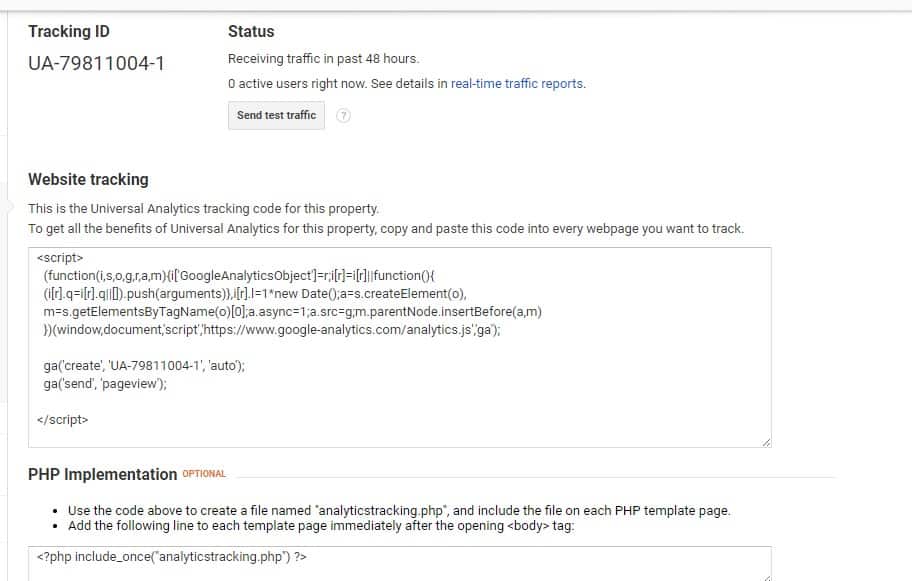Place cursor on the ga('send', 'pageview') line

(x=105, y=384)
